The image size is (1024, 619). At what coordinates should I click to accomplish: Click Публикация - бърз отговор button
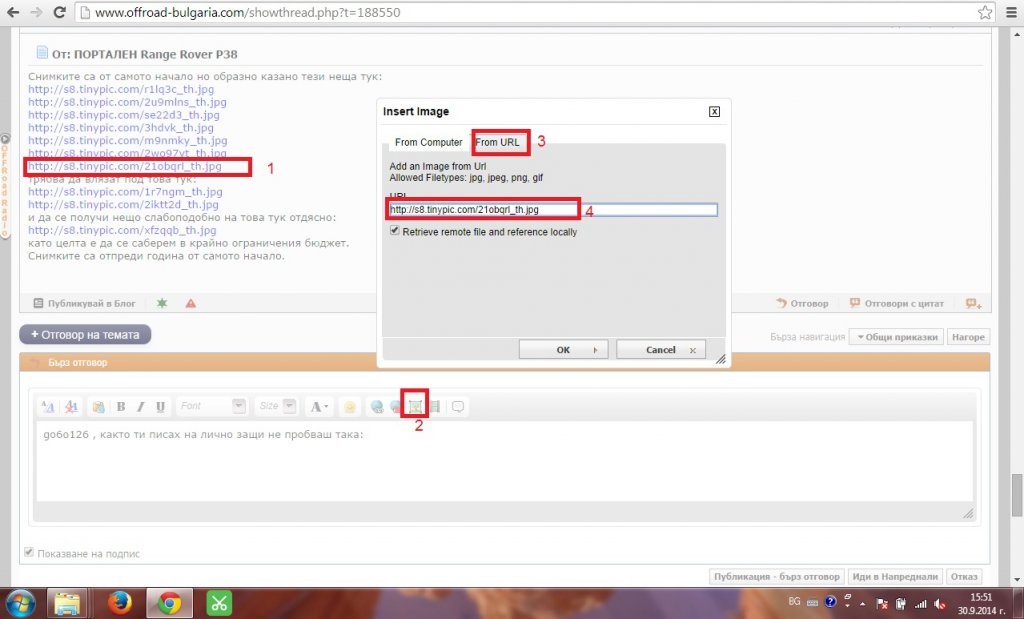776,577
